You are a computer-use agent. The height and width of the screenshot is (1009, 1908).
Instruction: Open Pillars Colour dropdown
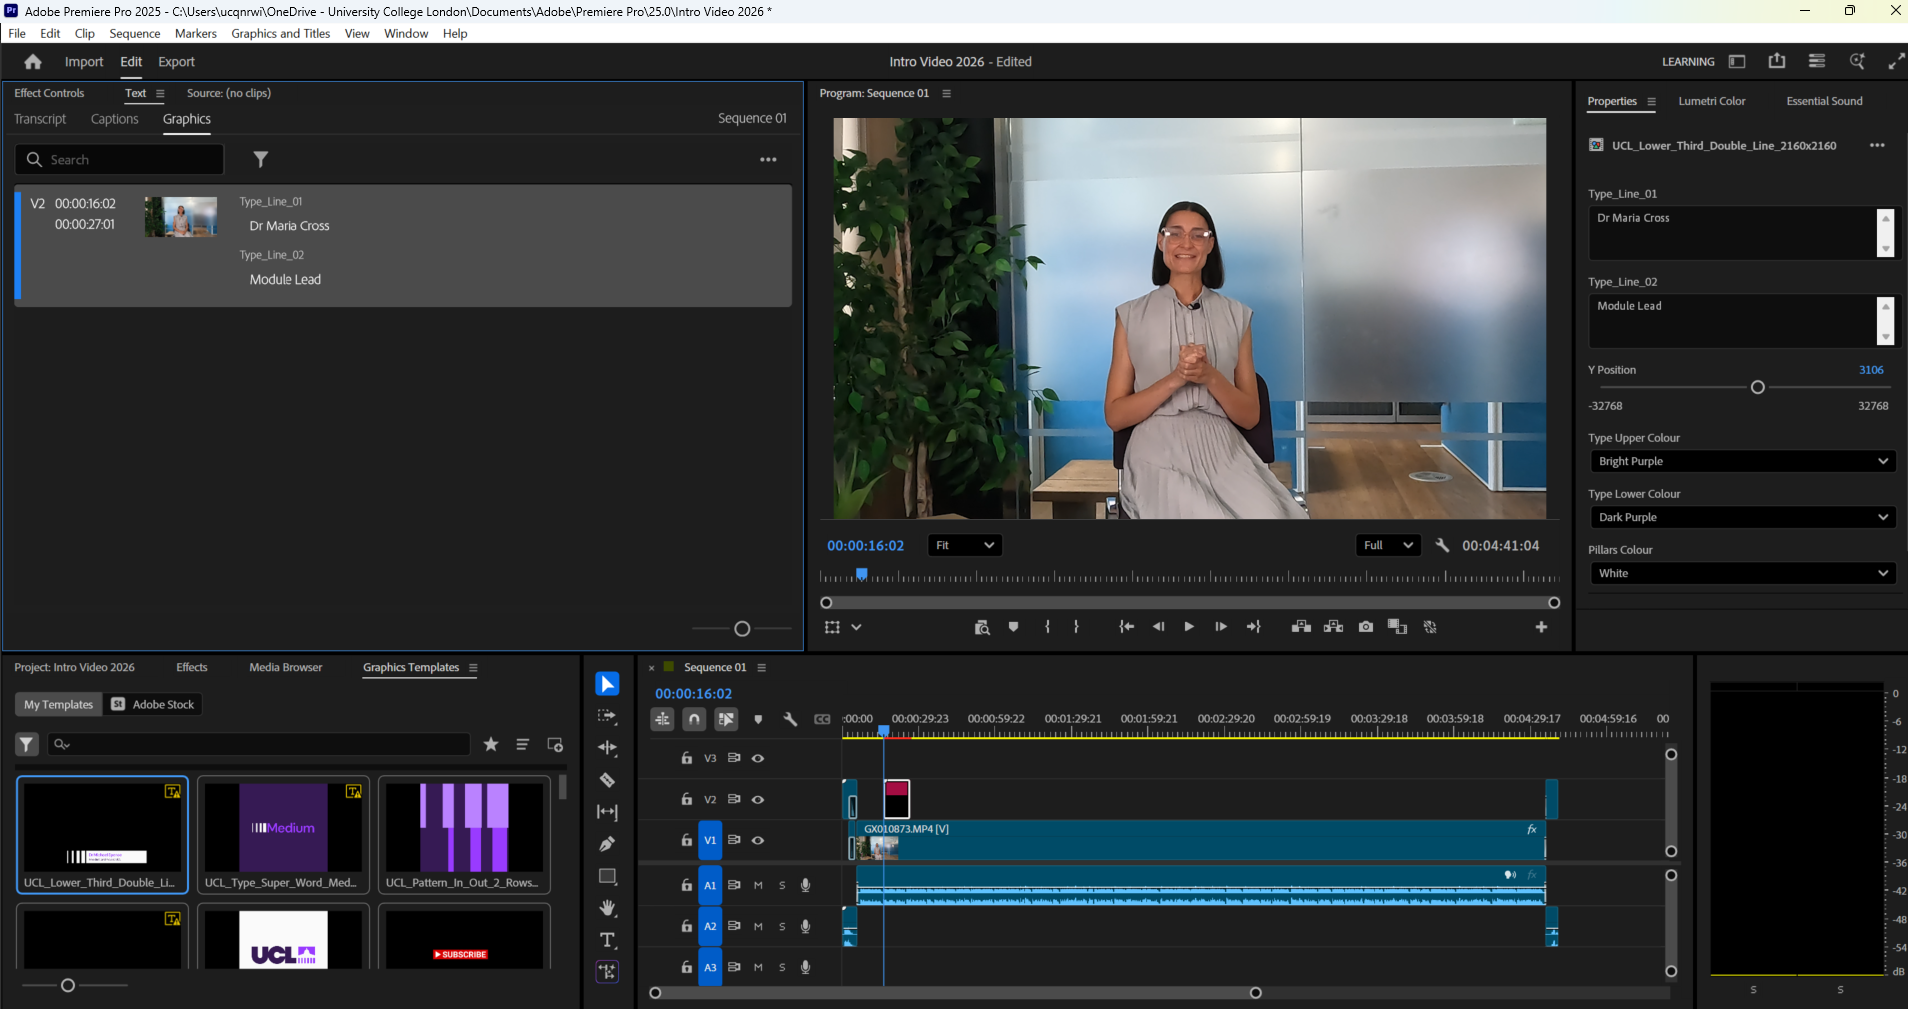[x=1743, y=573]
